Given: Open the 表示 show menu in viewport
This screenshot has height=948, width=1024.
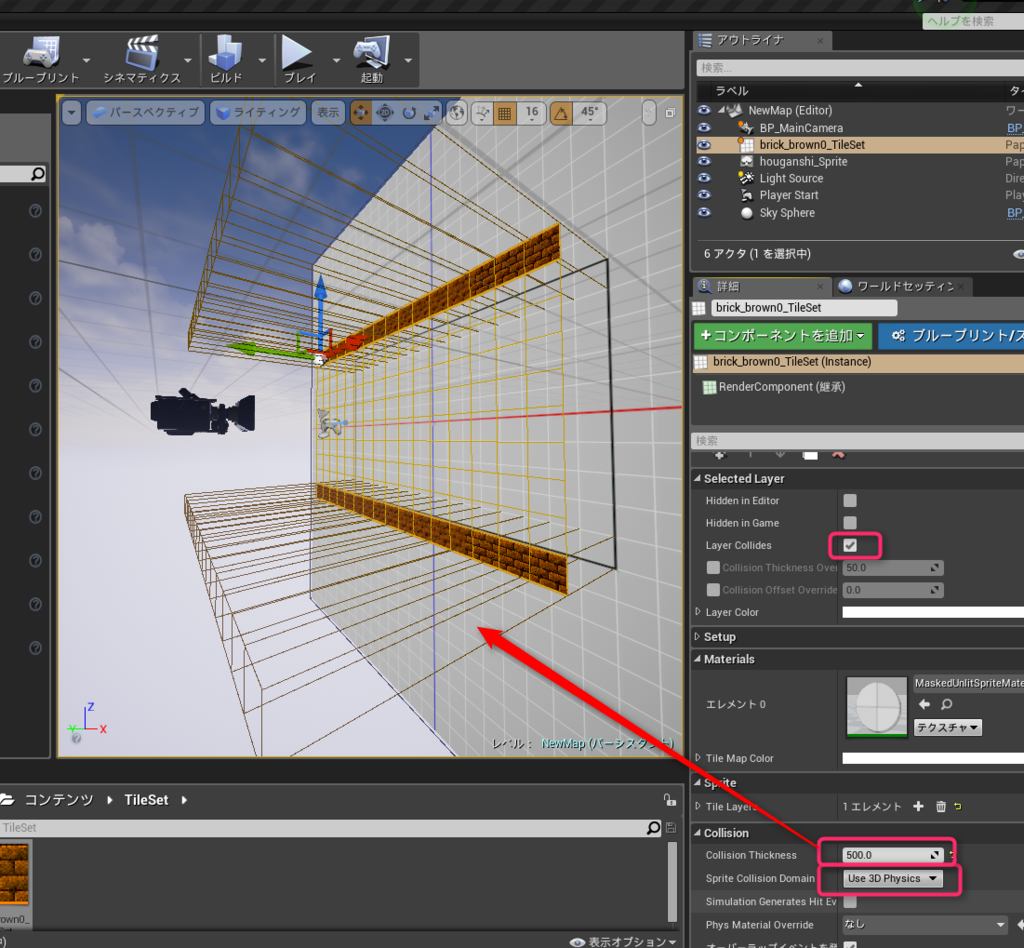Looking at the screenshot, I should coord(328,113).
